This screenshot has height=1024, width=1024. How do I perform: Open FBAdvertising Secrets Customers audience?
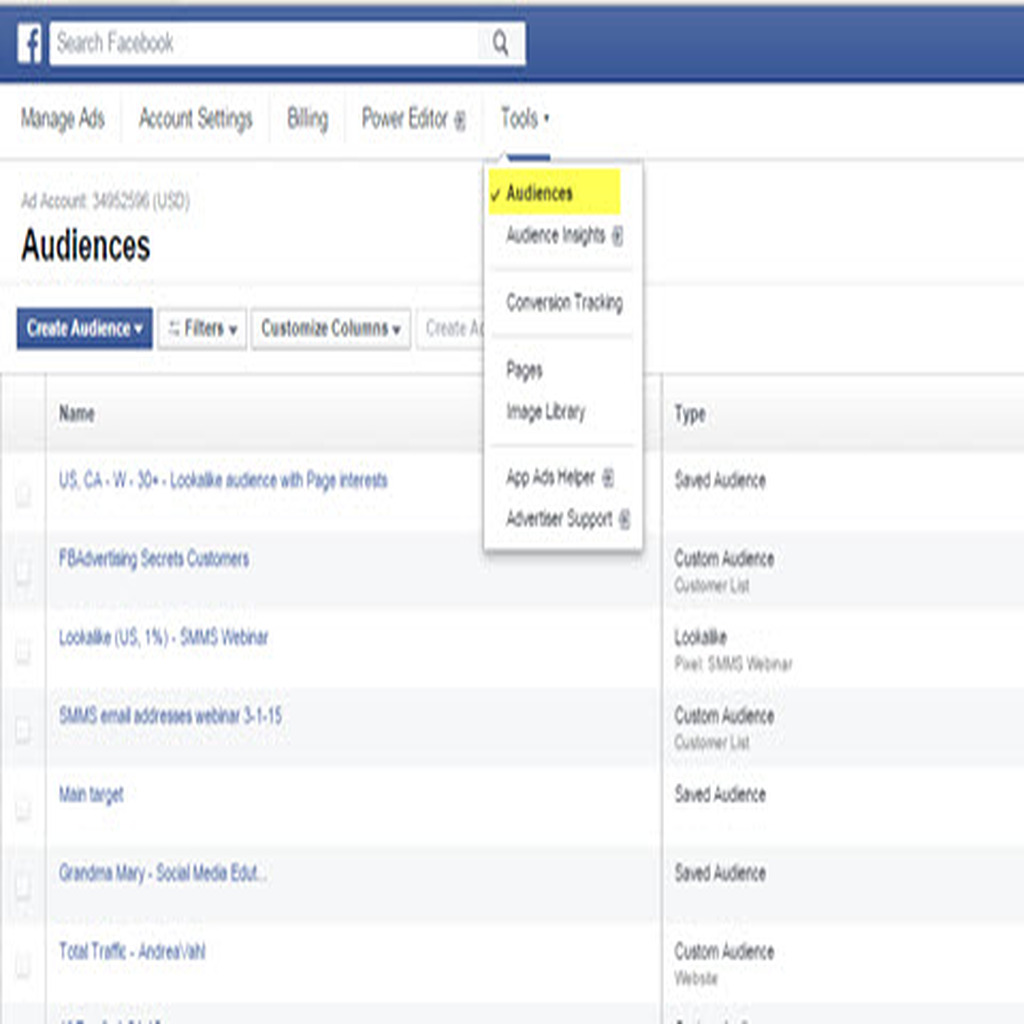click(154, 559)
